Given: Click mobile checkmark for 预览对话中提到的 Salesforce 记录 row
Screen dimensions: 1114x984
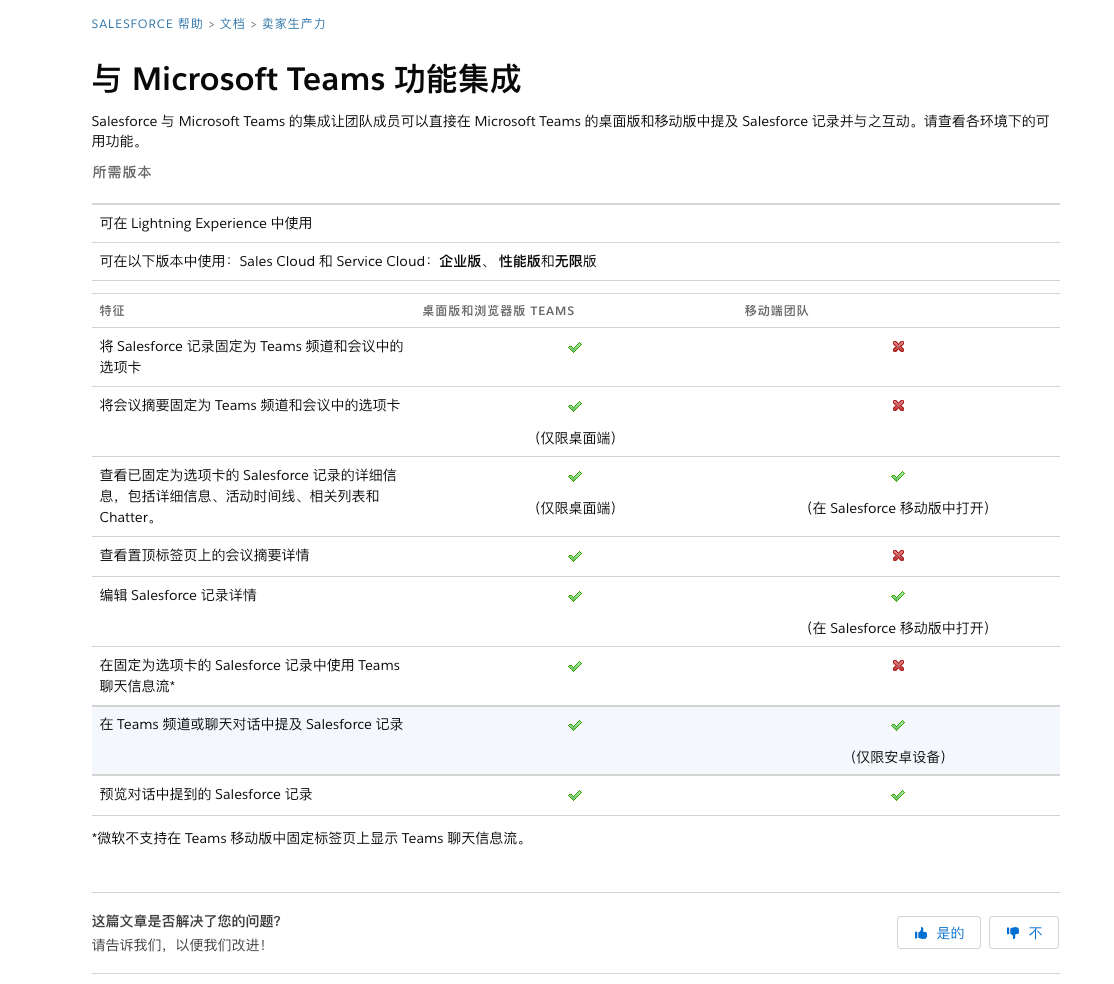Looking at the screenshot, I should [x=898, y=795].
